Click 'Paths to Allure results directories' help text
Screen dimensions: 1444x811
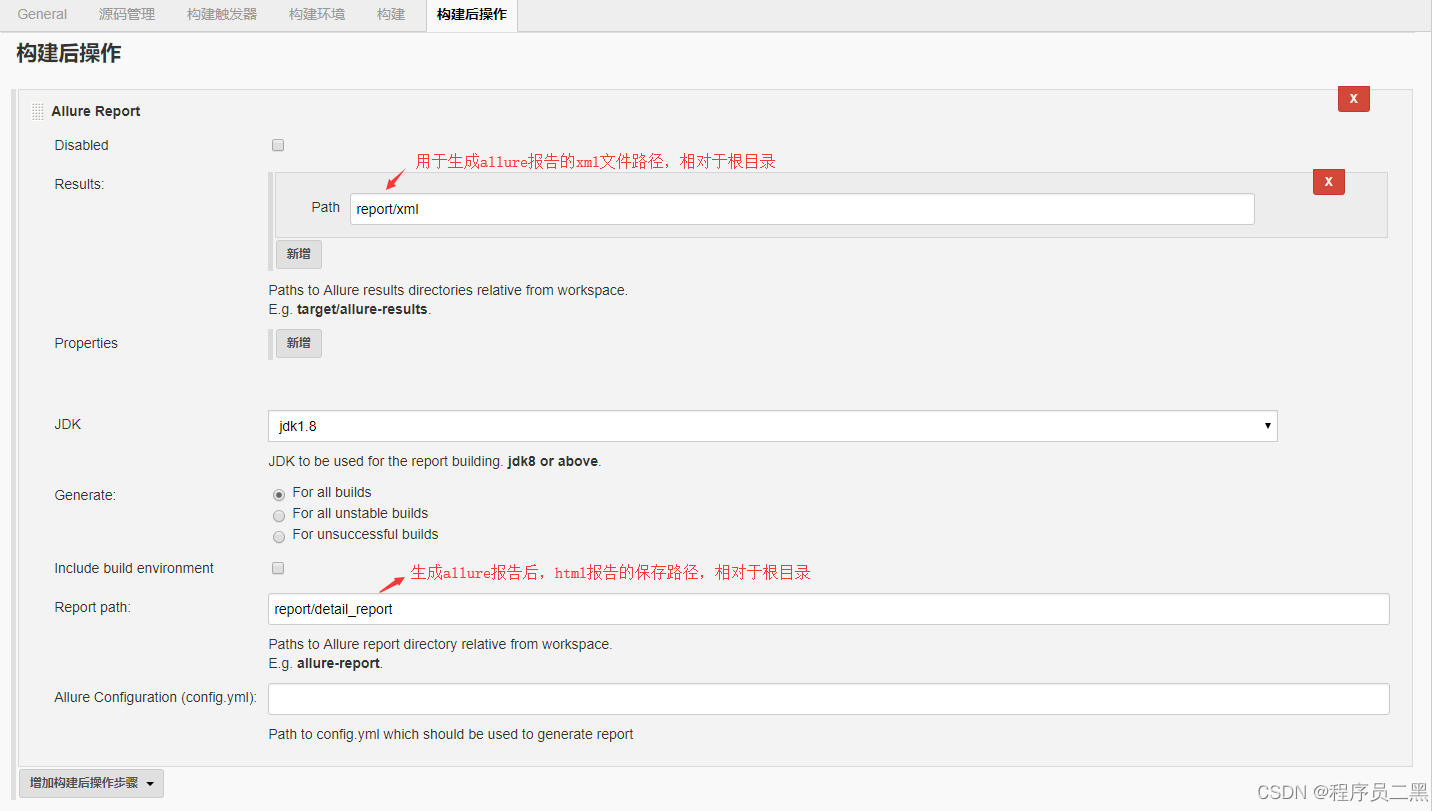click(448, 290)
